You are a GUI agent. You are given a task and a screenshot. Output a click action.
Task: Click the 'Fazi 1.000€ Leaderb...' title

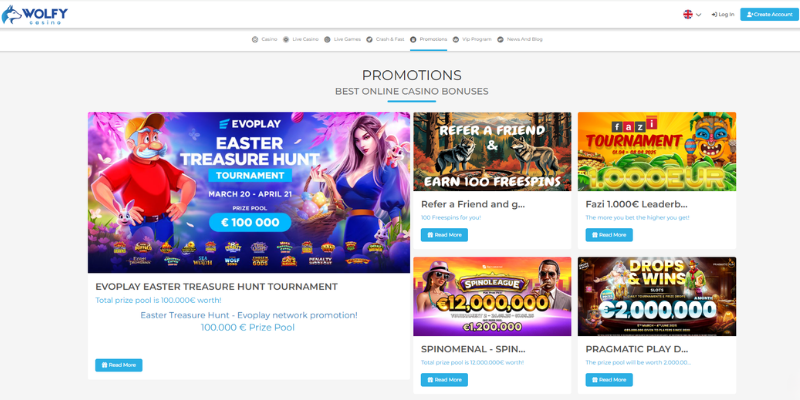coord(636,205)
